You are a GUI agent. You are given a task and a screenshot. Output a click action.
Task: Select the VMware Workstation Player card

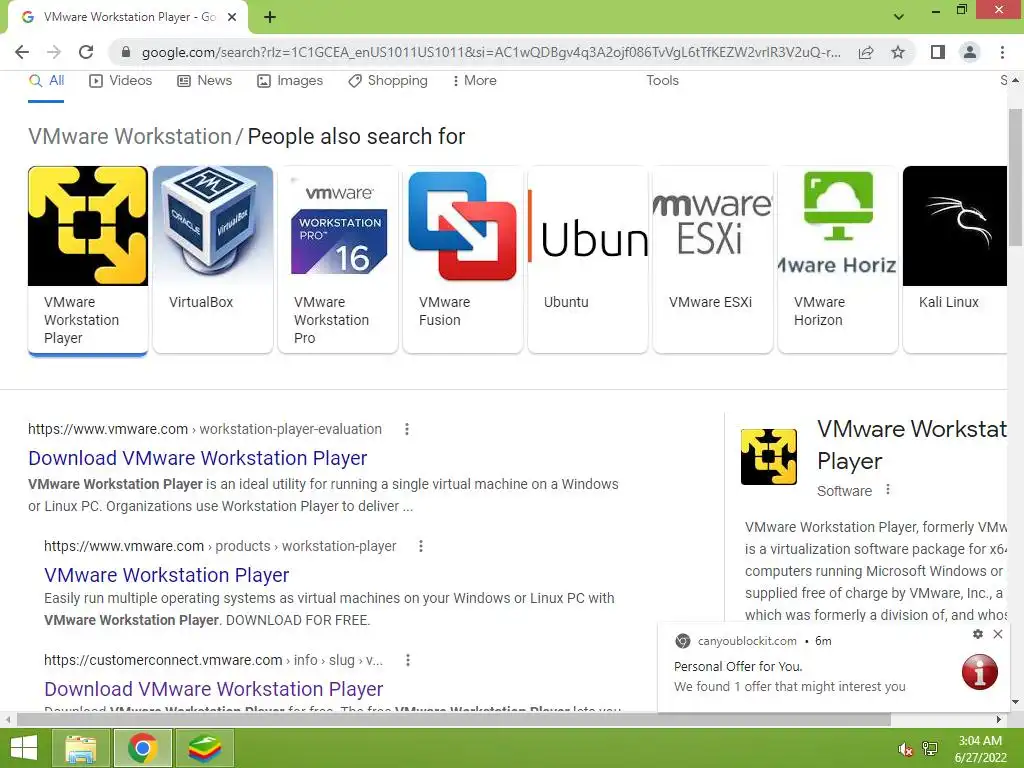tap(88, 260)
